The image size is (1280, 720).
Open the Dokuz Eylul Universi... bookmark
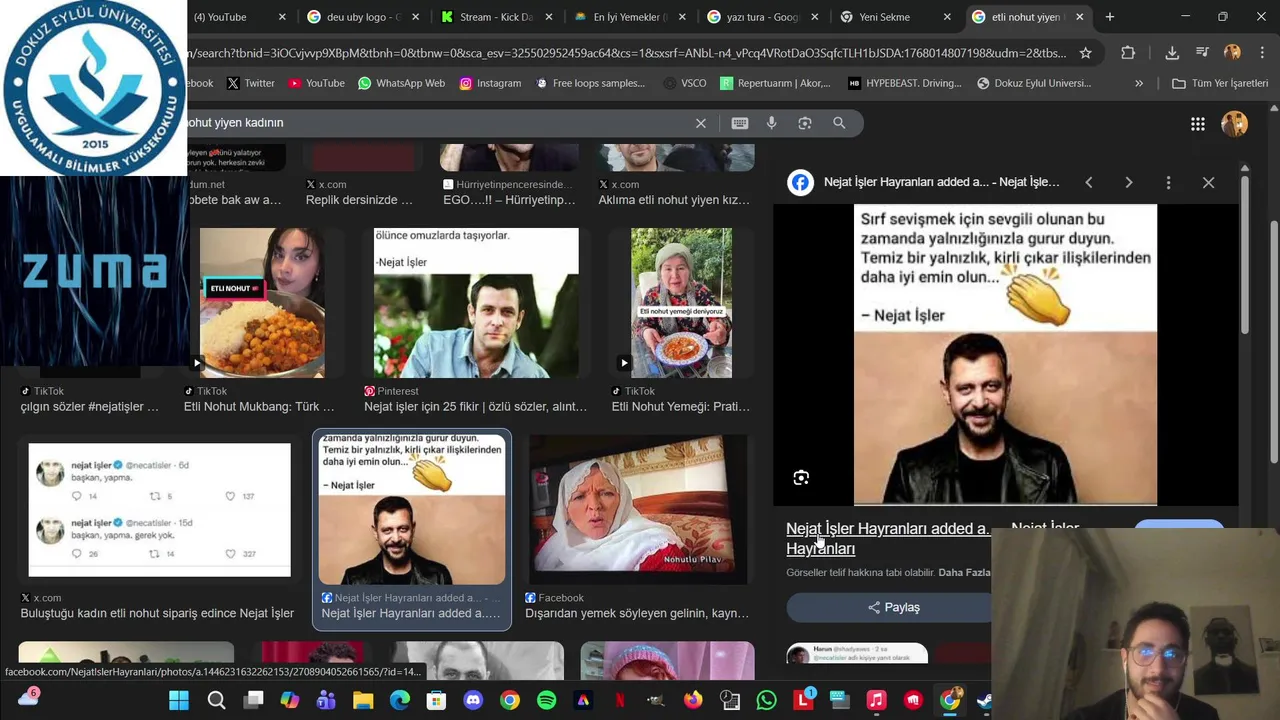(1034, 83)
